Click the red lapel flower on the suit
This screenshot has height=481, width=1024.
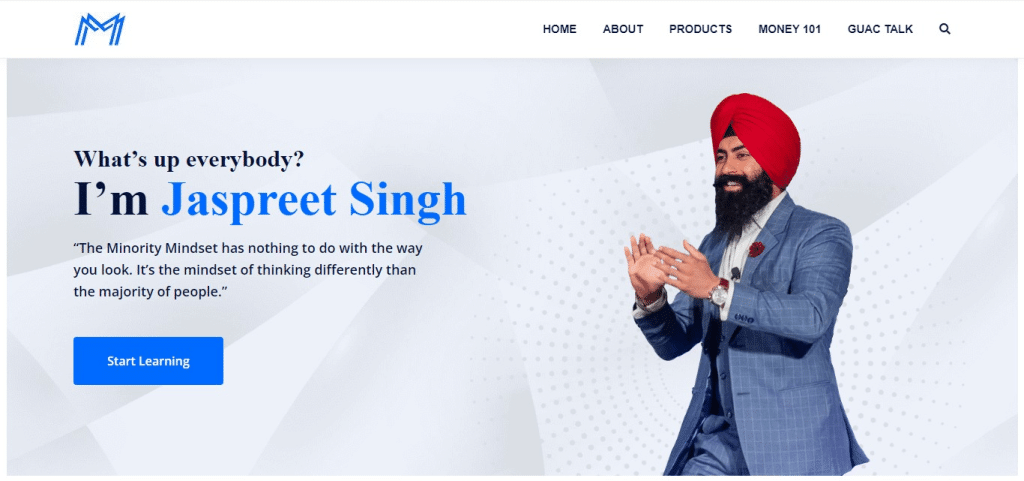[x=756, y=249]
